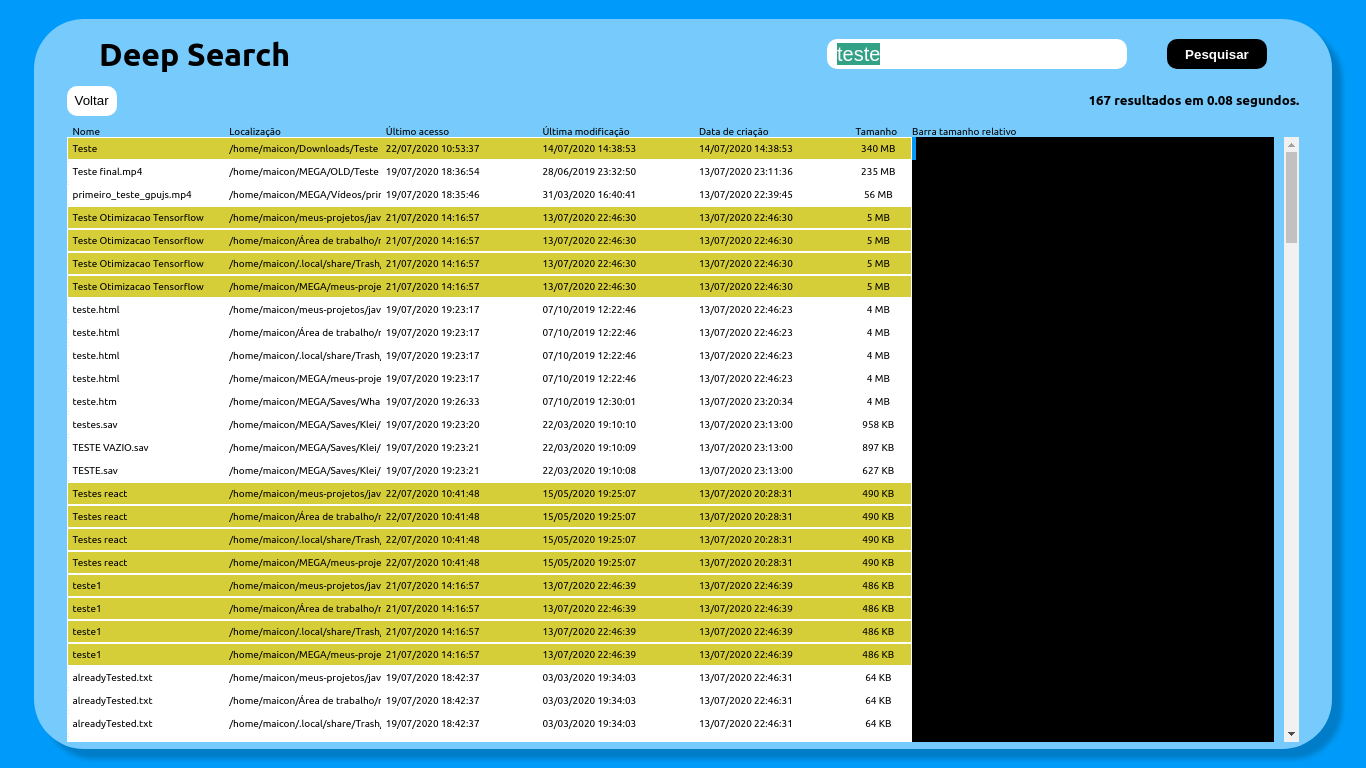
Task: Click the '/home/maicon/MEGA/Saves/Wha' location cell
Action: tap(304, 402)
